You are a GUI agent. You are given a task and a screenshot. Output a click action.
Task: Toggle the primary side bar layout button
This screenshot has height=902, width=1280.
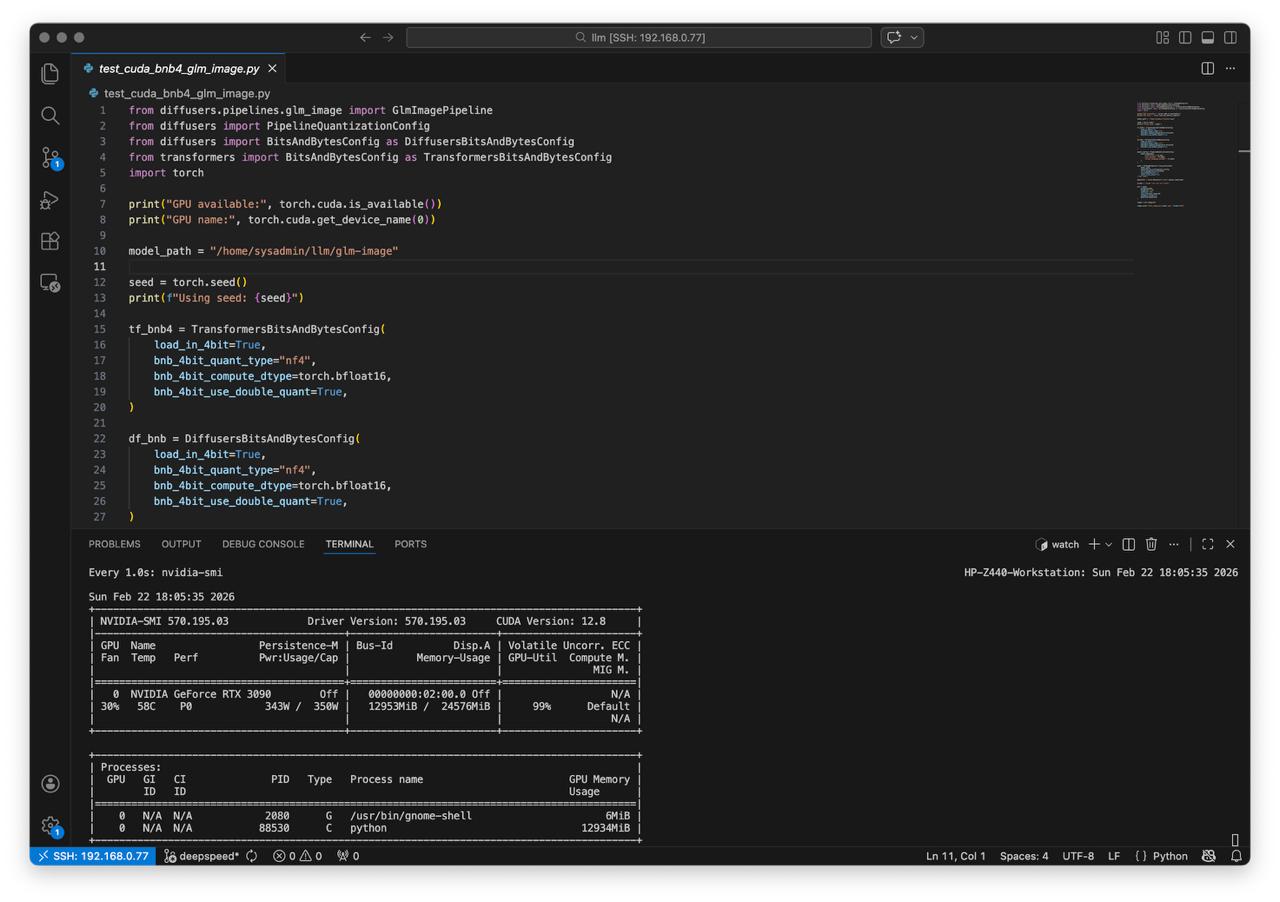1185,37
